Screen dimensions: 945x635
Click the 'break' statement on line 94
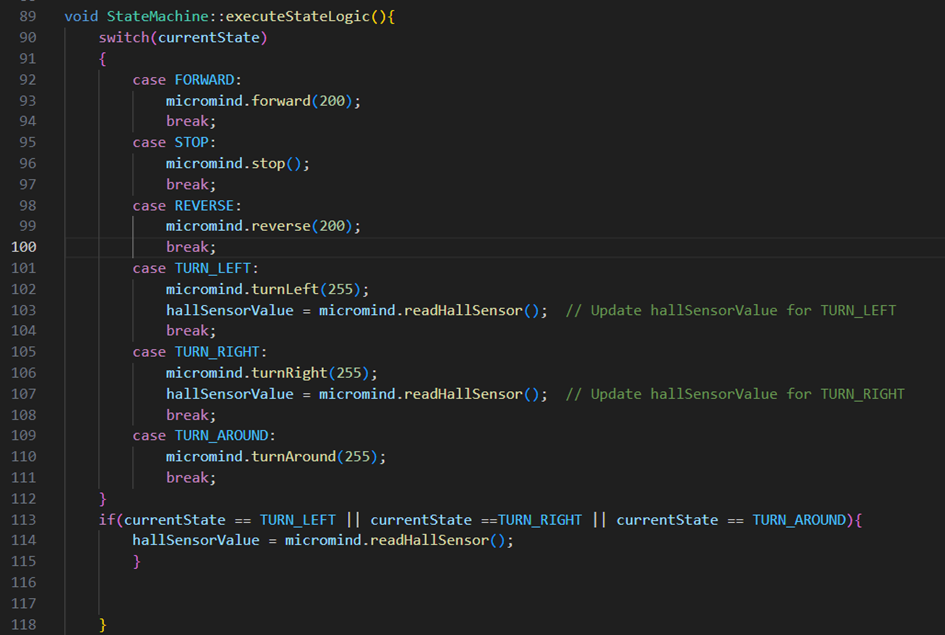[187, 121]
